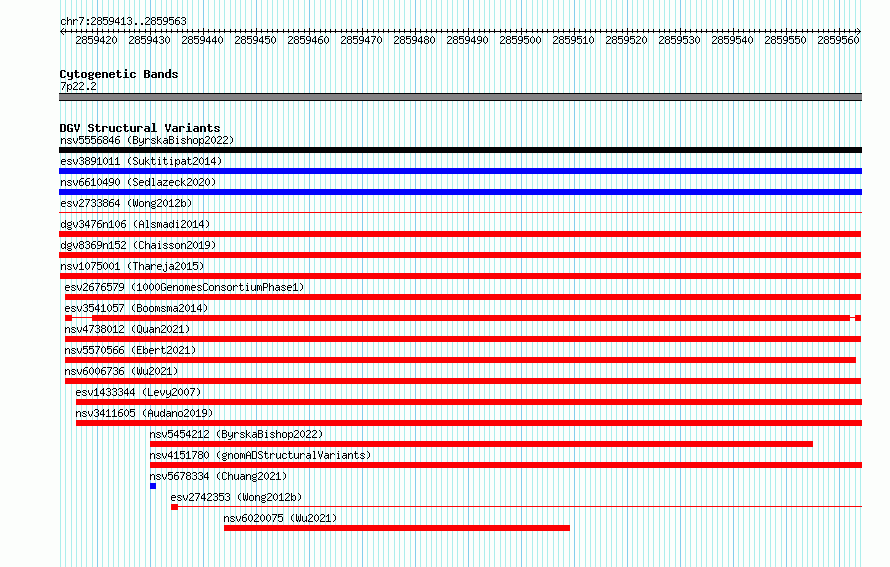
Task: Click ruler position label 2859560
Action: point(838,40)
